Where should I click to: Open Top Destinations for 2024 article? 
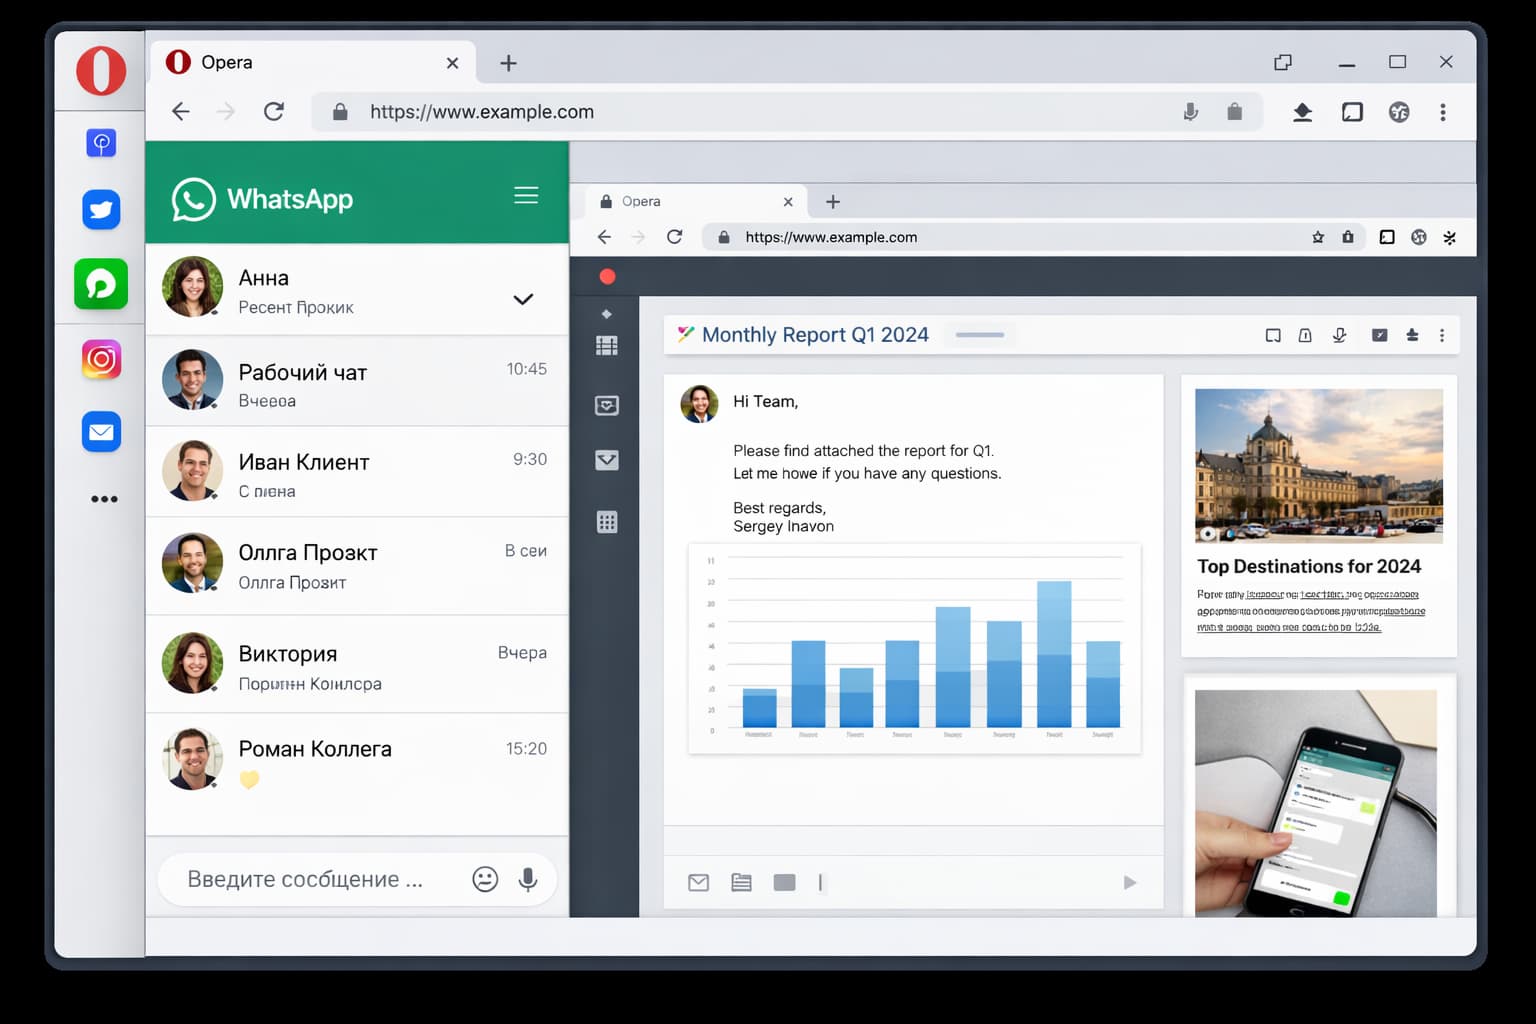coord(1308,566)
